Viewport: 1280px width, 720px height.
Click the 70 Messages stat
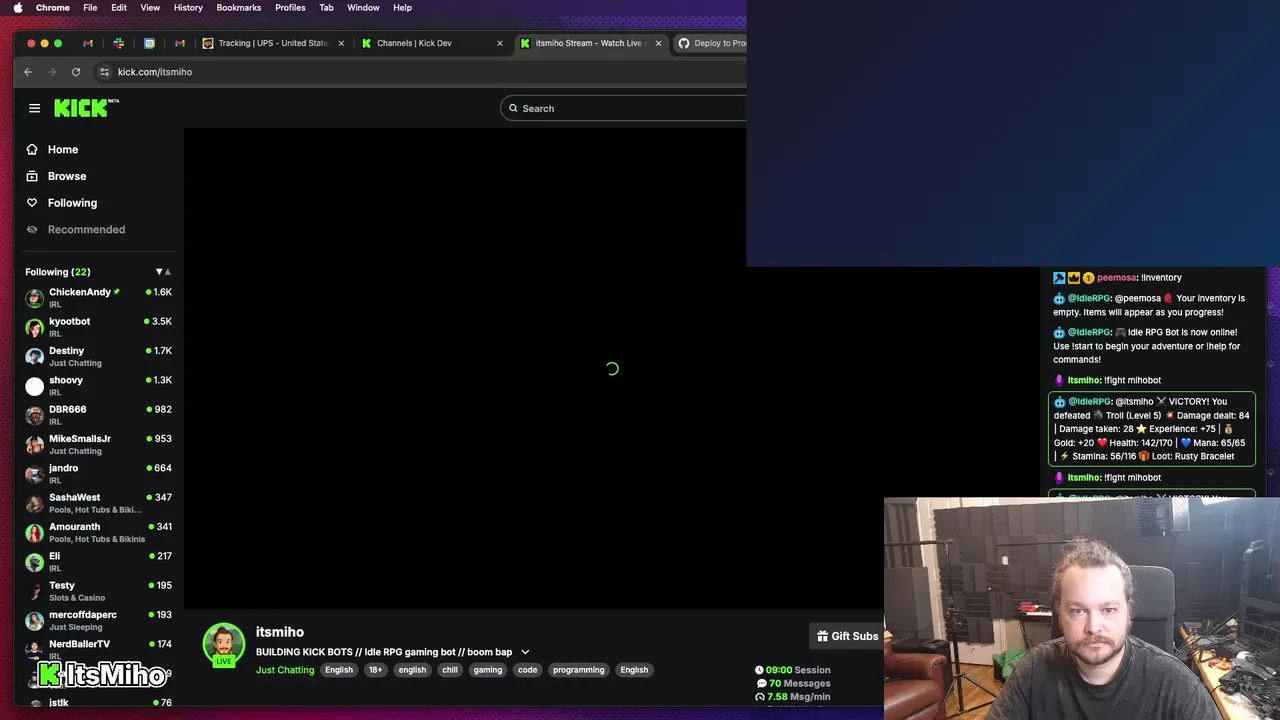pyautogui.click(x=793, y=683)
